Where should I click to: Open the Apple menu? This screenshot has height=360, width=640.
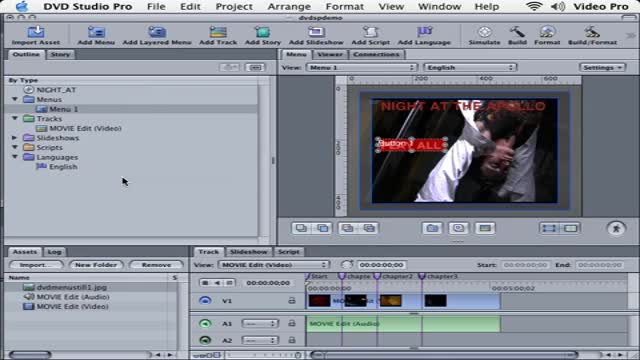[22, 7]
